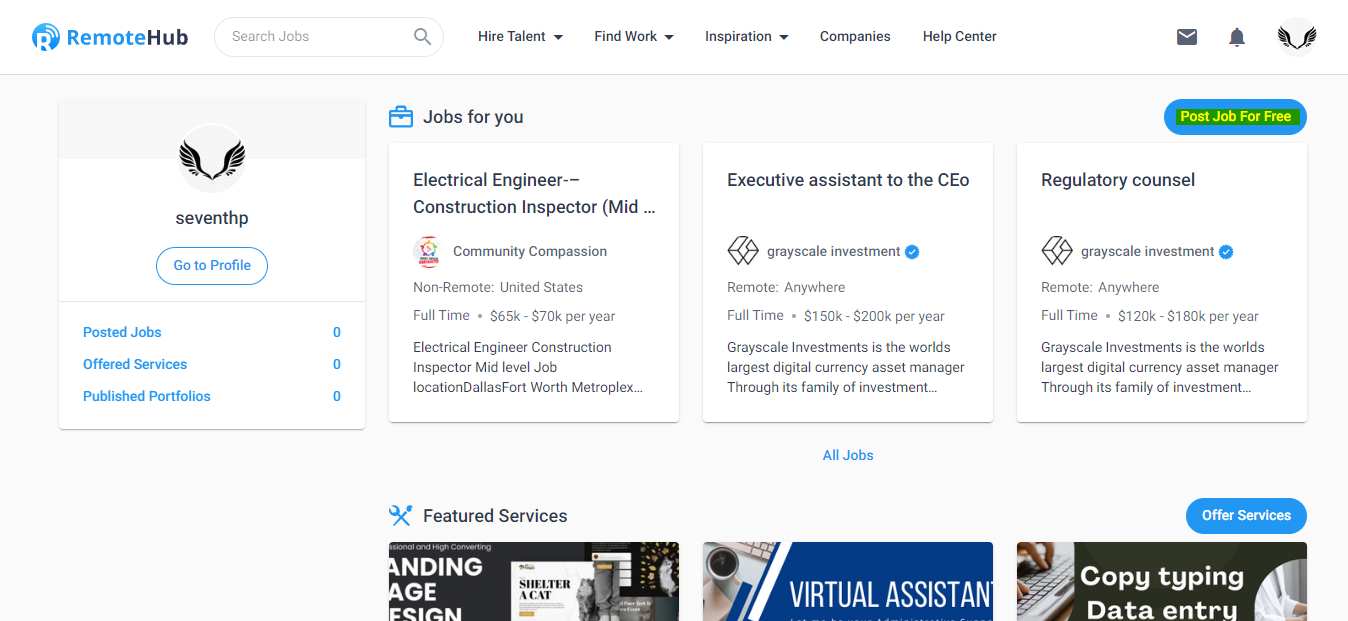The width and height of the screenshot is (1348, 621).
Task: Open the Published Portfolios link
Action: 147,396
